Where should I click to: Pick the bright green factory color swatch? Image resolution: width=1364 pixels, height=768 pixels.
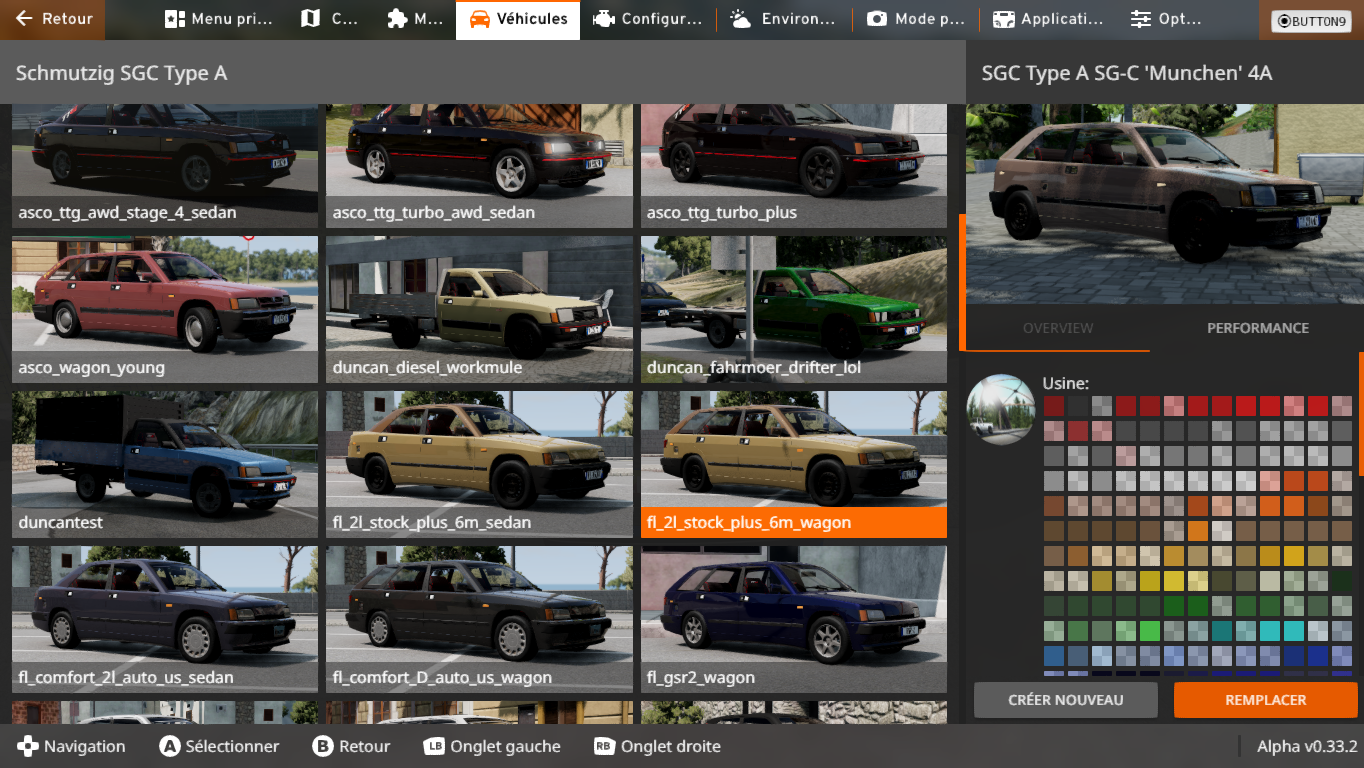(x=1150, y=631)
